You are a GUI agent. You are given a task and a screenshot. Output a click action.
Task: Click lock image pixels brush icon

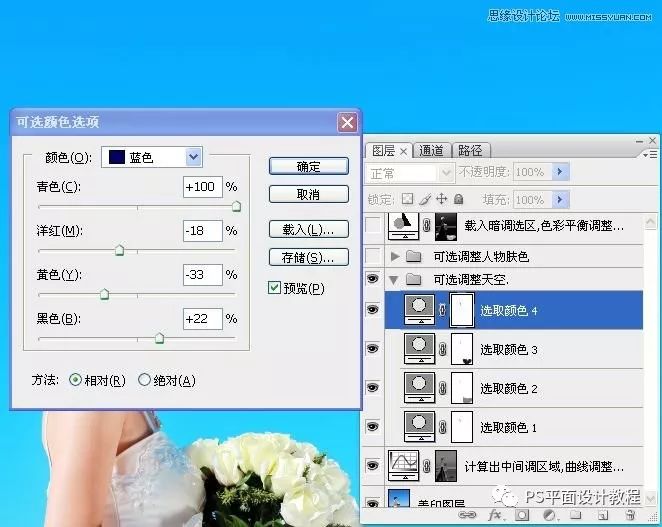(x=425, y=199)
